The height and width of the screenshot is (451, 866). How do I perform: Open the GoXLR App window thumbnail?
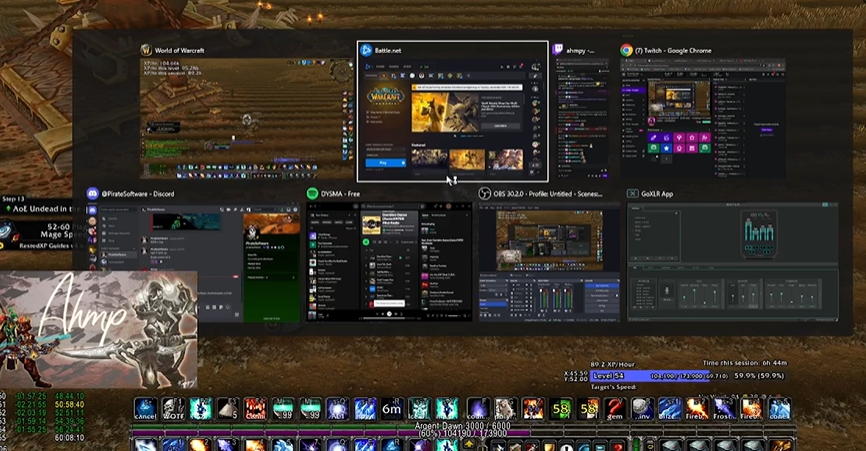(732, 262)
